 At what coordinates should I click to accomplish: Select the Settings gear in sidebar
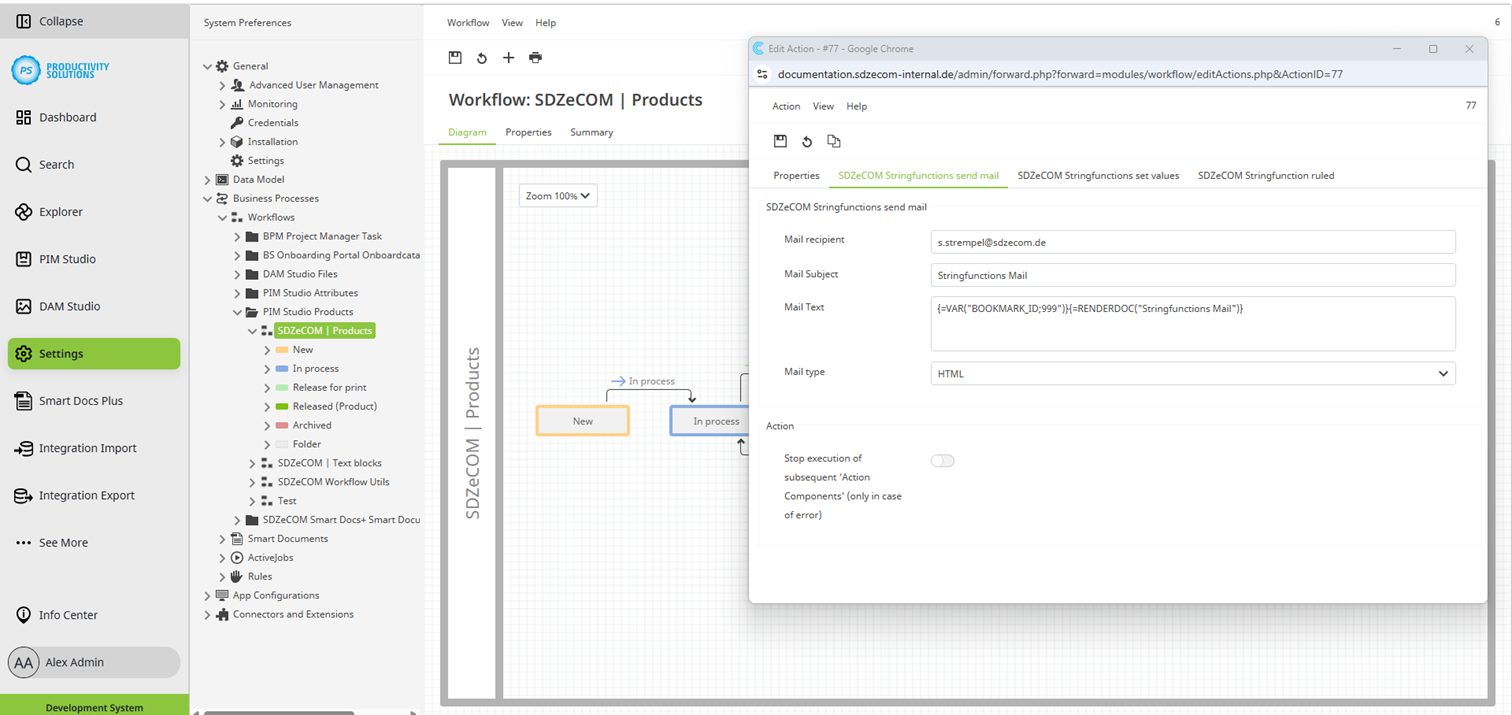tap(24, 354)
